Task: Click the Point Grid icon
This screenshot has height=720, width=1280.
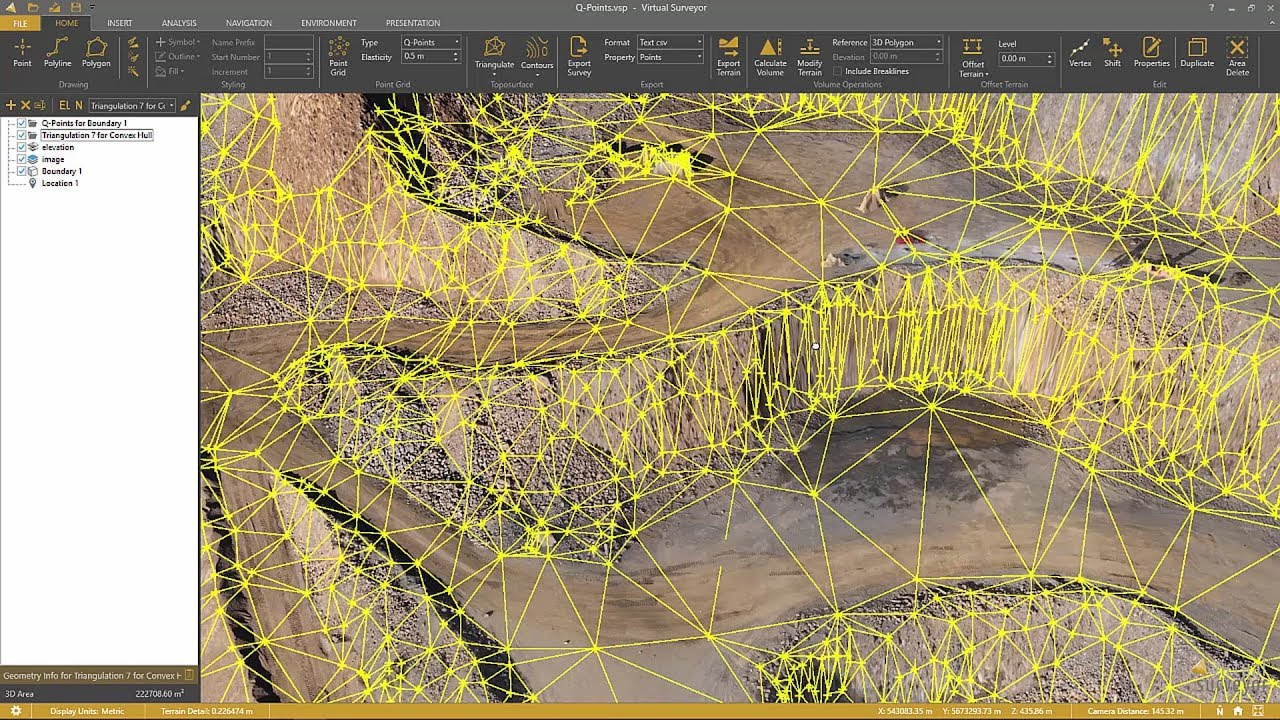Action: [x=338, y=56]
